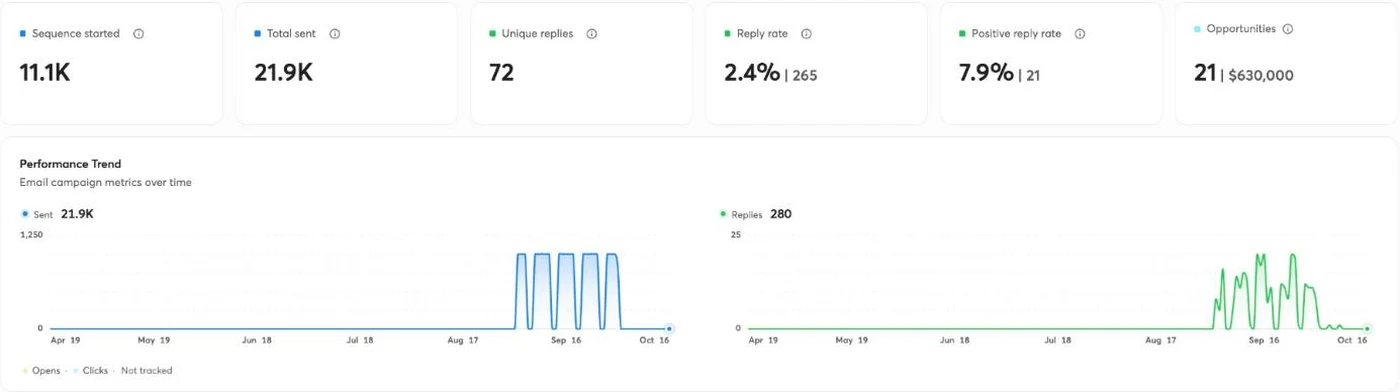Click Jun 18 label on Sent chart
This screenshot has width=1400, height=392.
coord(256,341)
